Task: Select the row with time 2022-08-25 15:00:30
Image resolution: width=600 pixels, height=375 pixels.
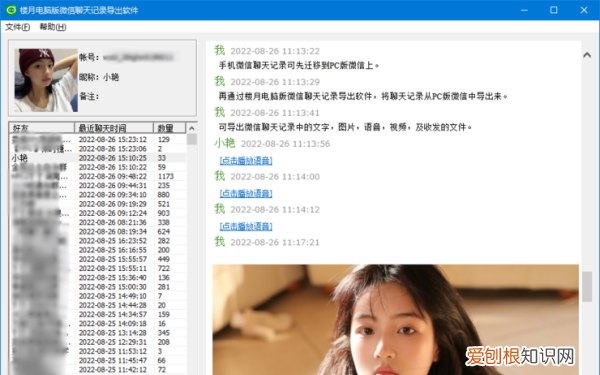Action: [x=98, y=287]
